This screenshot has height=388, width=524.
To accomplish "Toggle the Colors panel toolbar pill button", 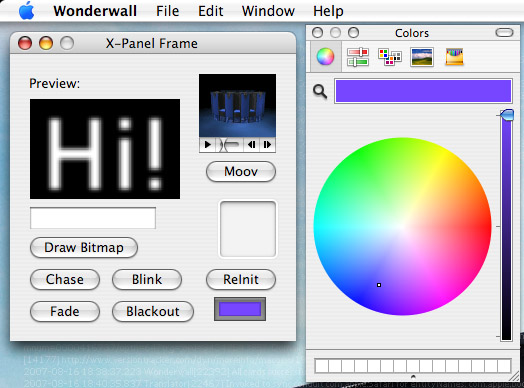I will click(504, 32).
